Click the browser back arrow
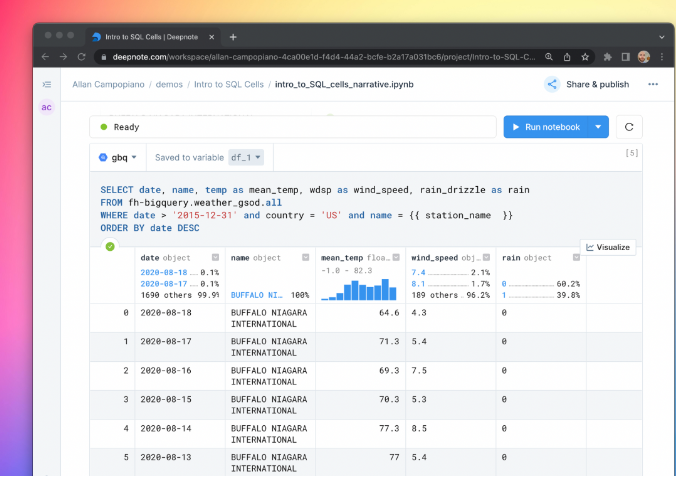Image resolution: width=678 pixels, height=478 pixels. click(x=45, y=57)
